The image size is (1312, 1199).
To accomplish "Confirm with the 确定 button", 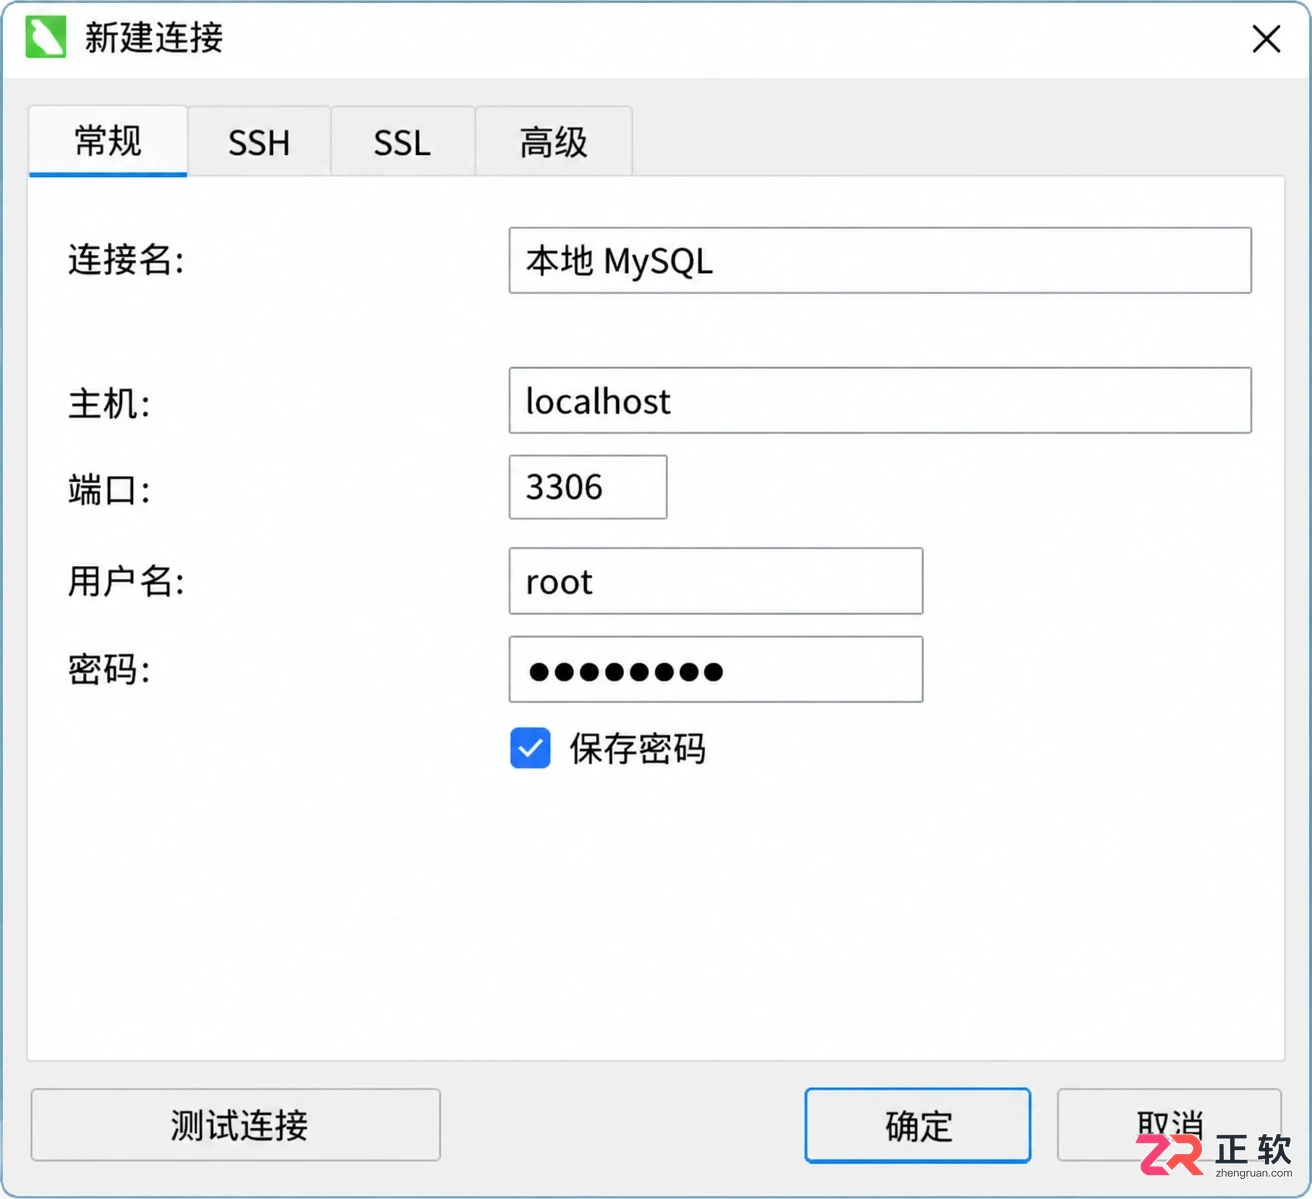I will 918,1126.
